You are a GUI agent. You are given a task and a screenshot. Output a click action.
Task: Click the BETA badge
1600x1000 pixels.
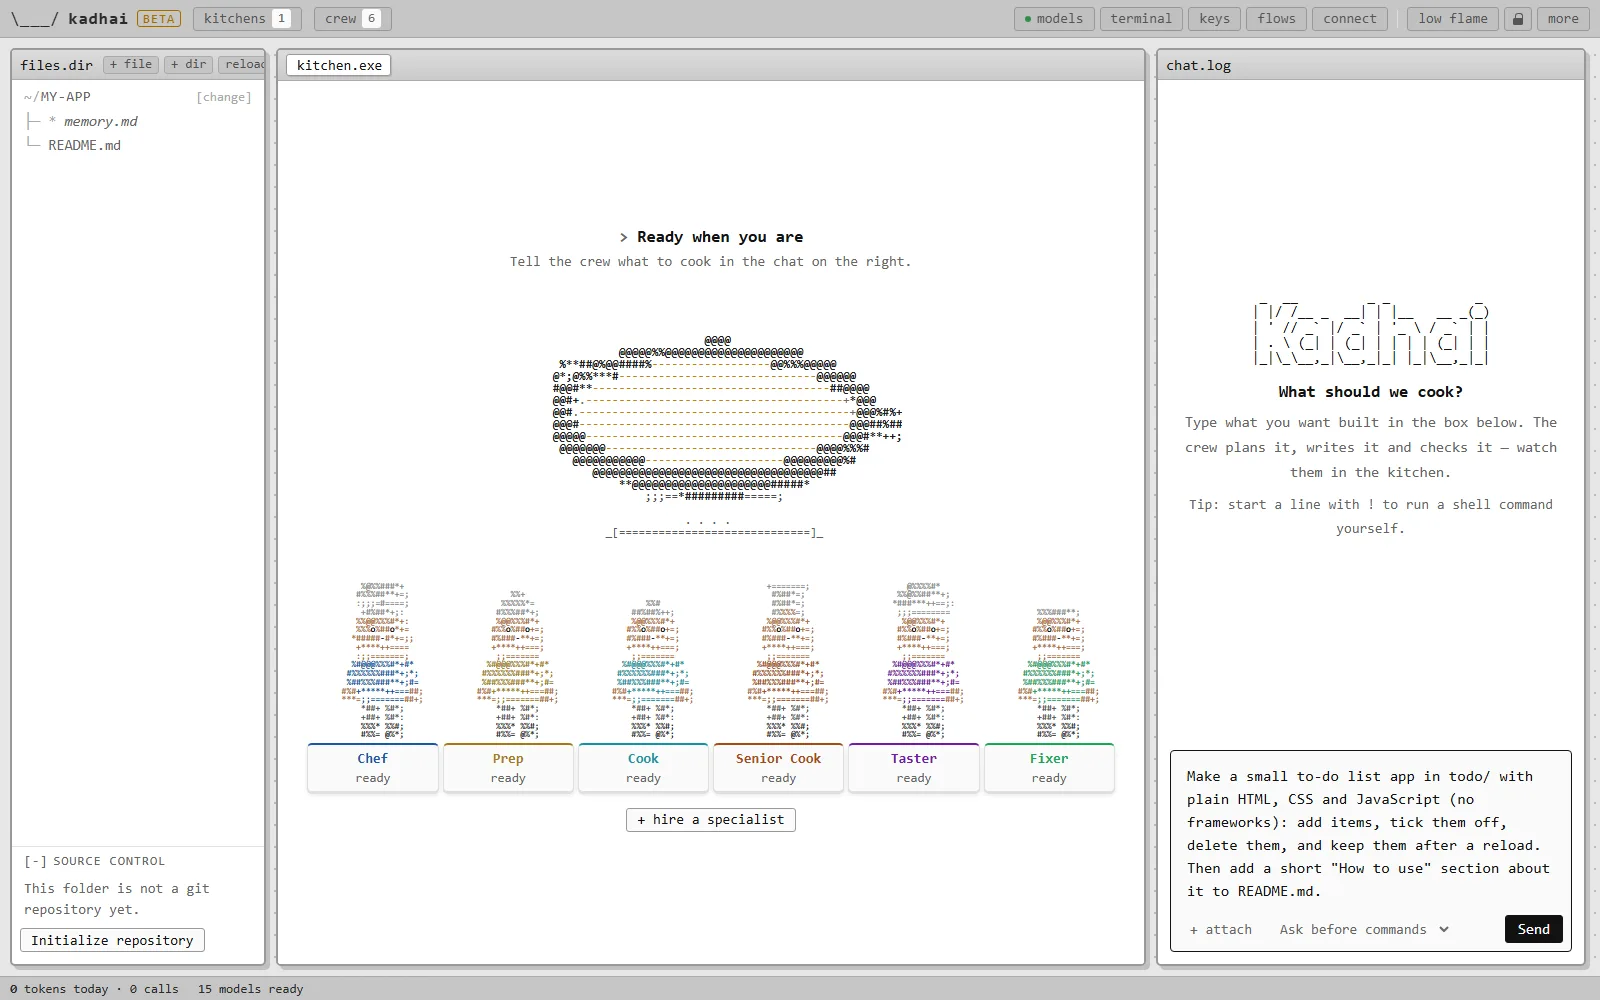click(158, 19)
